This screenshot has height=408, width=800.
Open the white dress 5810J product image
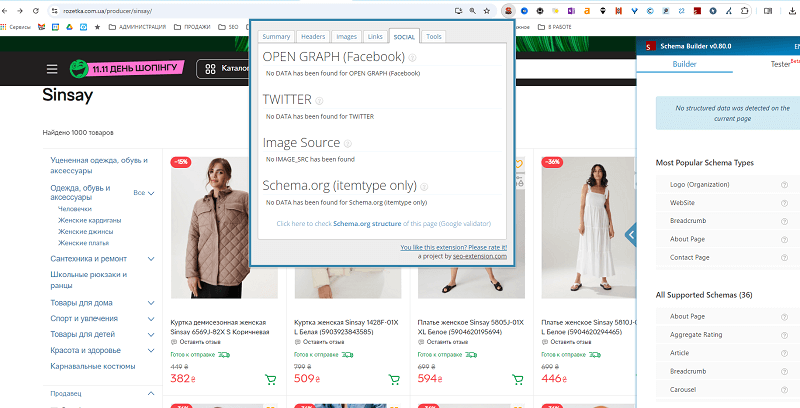(x=588, y=227)
